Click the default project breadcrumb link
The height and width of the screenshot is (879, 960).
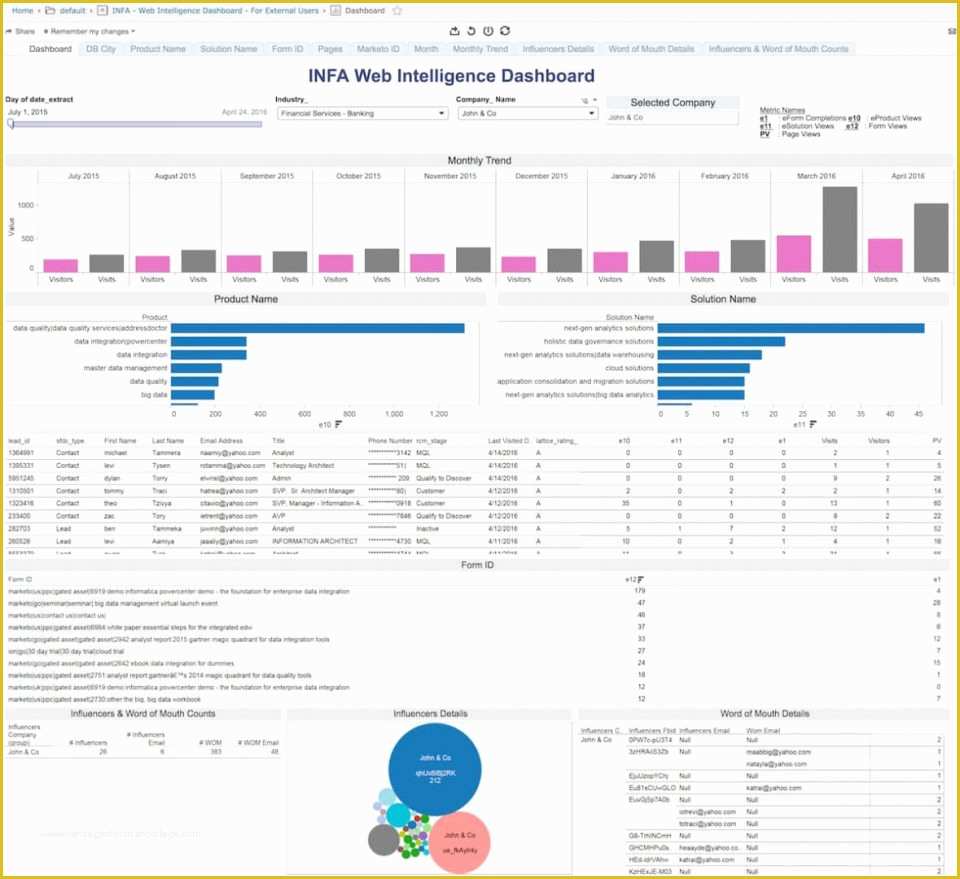[72, 10]
